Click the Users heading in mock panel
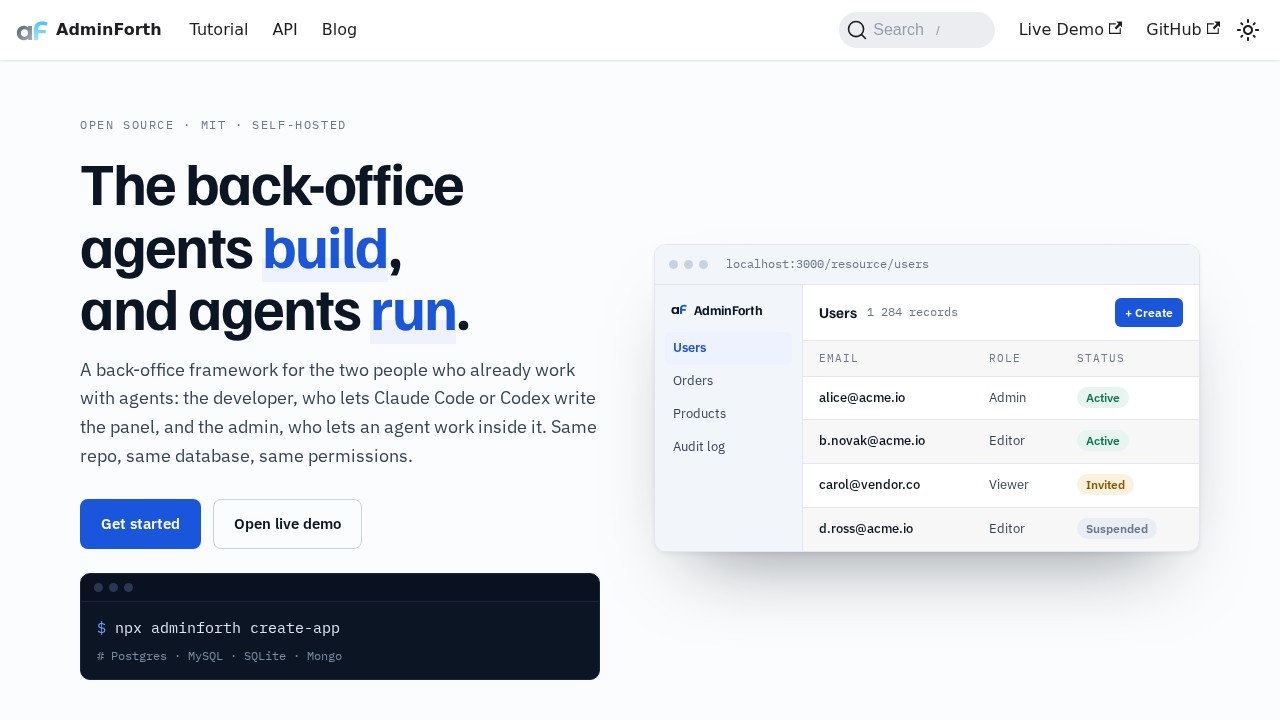 [838, 313]
